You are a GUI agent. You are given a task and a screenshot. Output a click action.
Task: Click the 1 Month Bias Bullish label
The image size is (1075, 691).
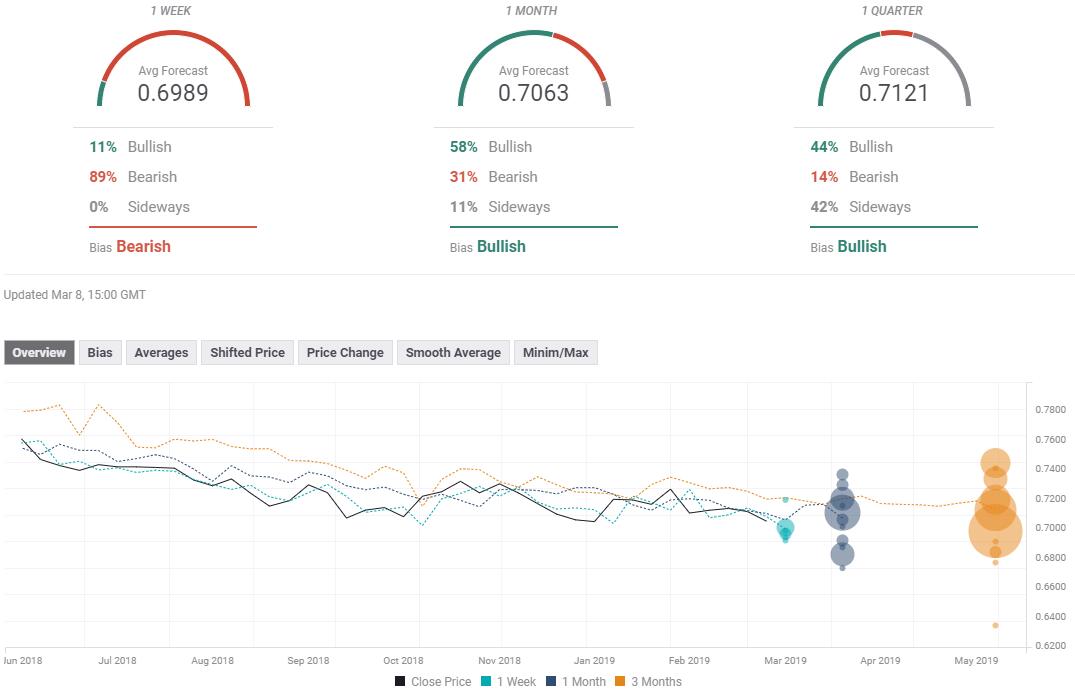click(x=488, y=247)
